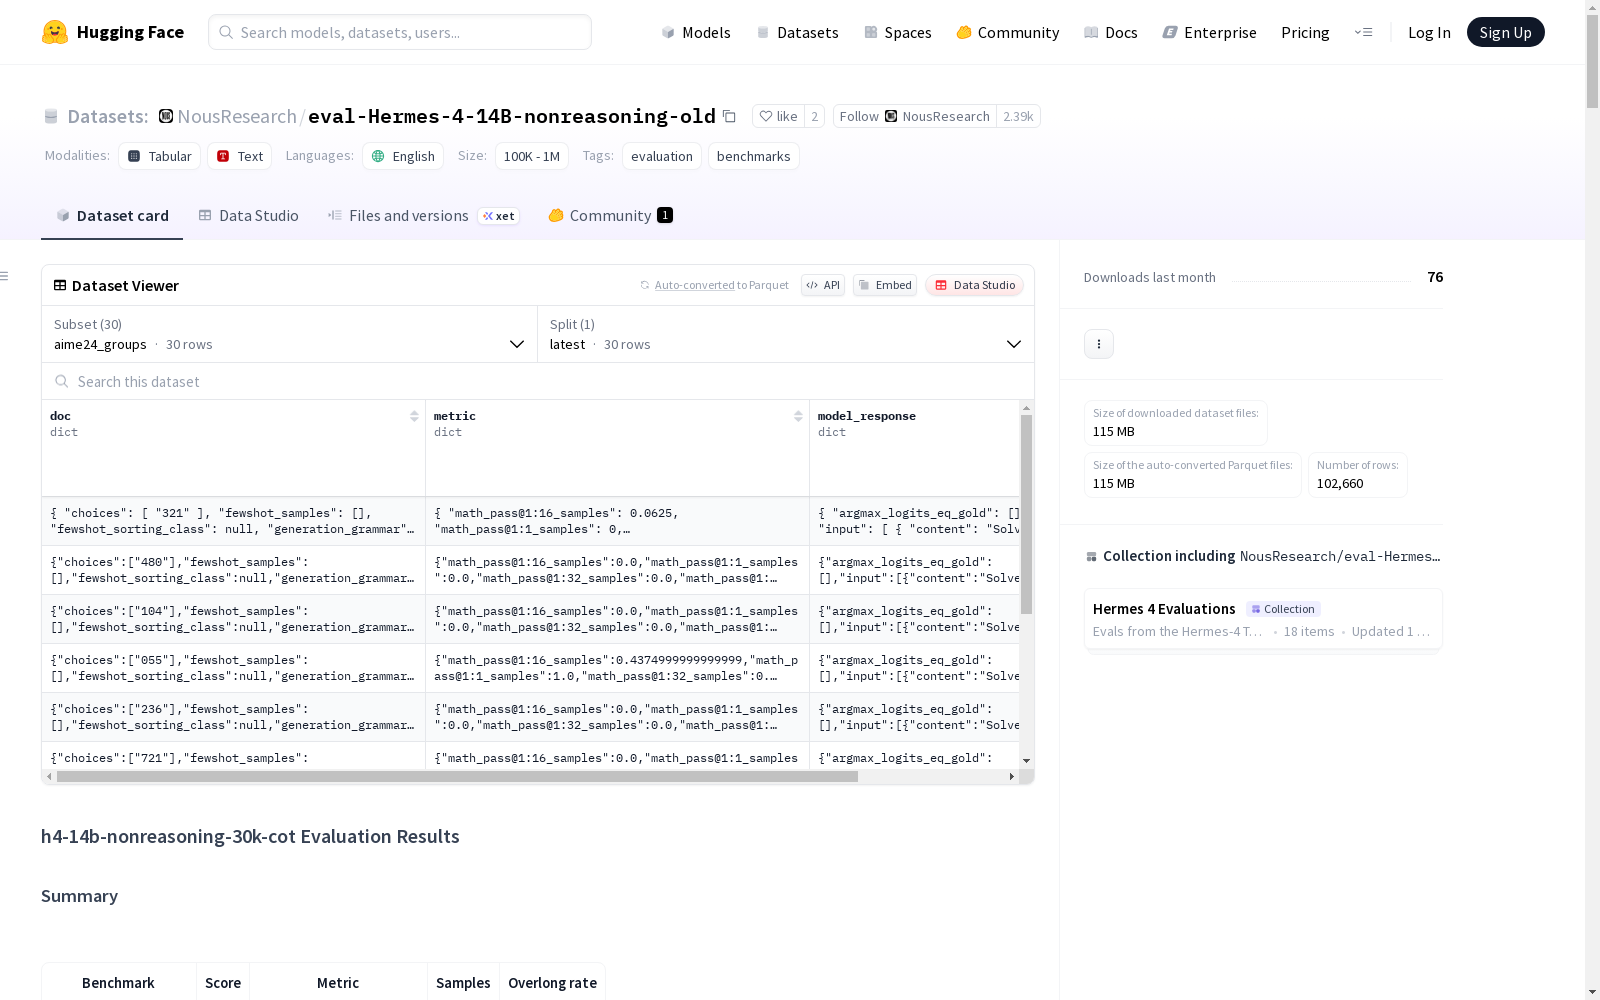Click the 100K - 1M size tag

532,156
